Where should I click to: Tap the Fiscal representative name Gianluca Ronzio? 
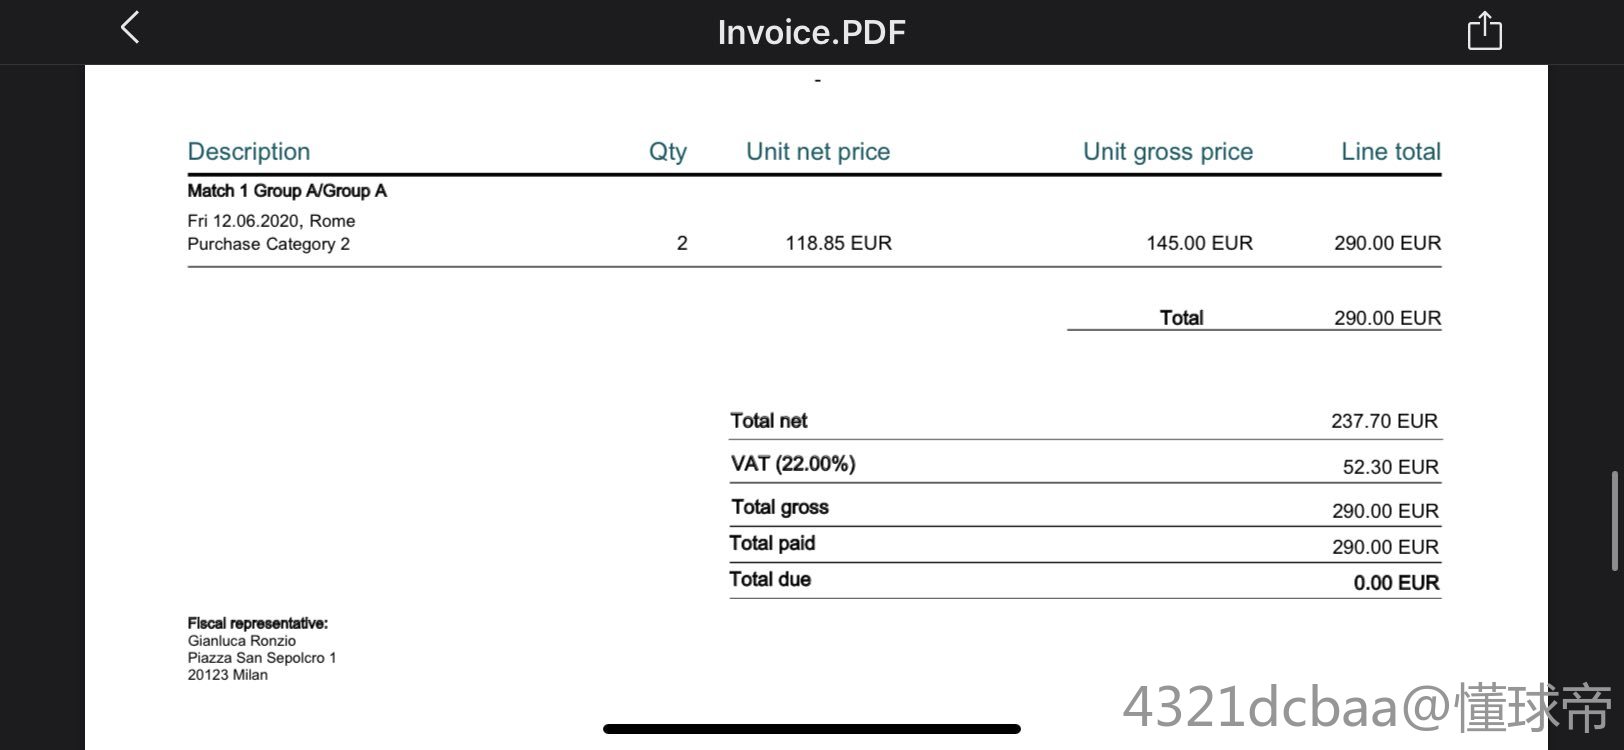242,641
